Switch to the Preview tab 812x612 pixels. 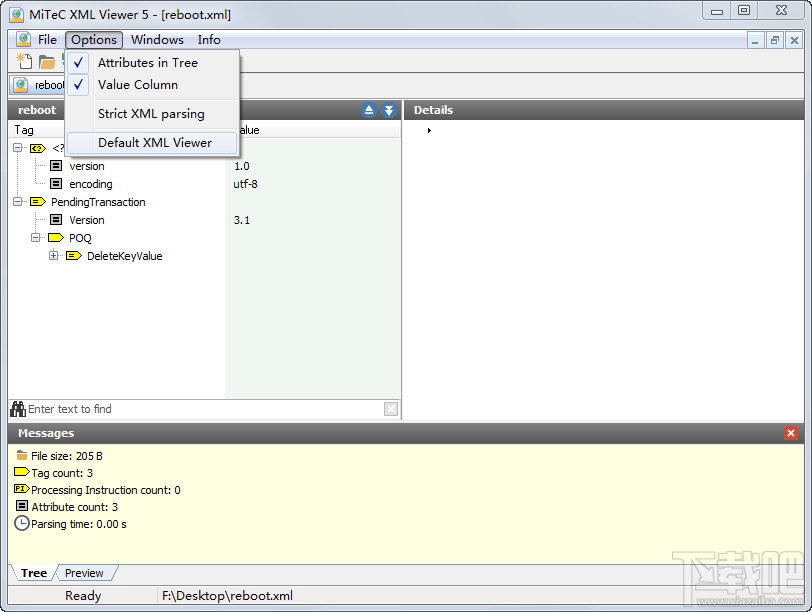pyautogui.click(x=85, y=573)
